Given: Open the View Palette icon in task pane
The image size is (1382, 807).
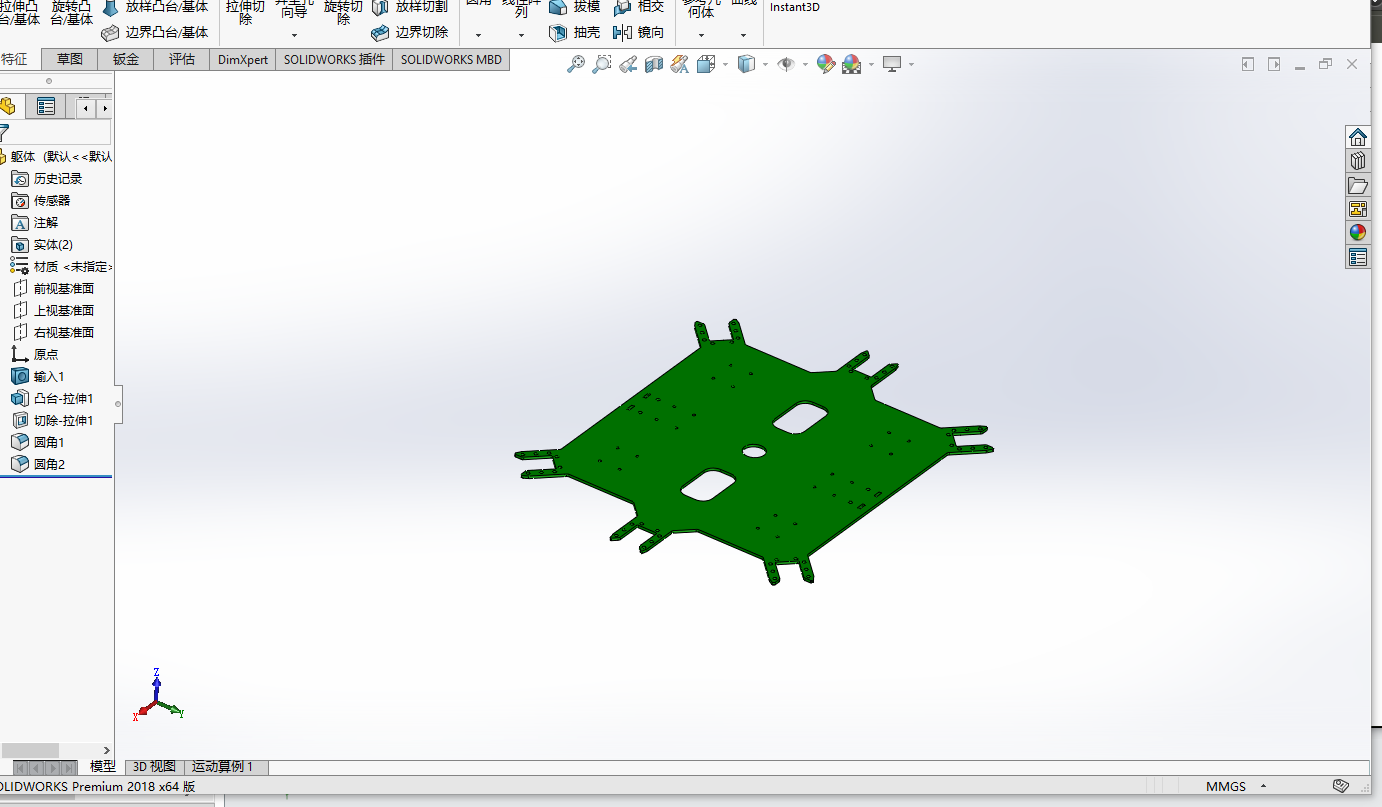Looking at the screenshot, I should tap(1357, 209).
